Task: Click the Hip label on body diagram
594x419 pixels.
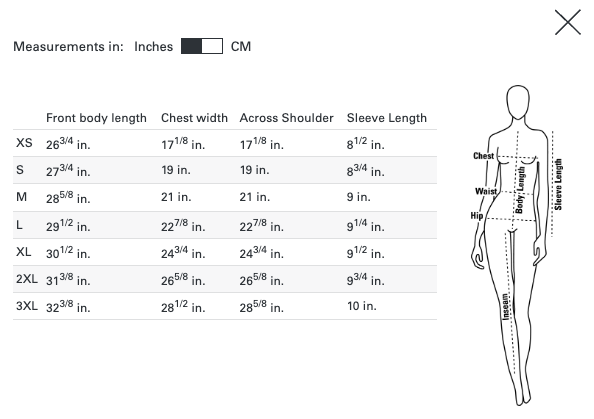Action: click(x=477, y=216)
